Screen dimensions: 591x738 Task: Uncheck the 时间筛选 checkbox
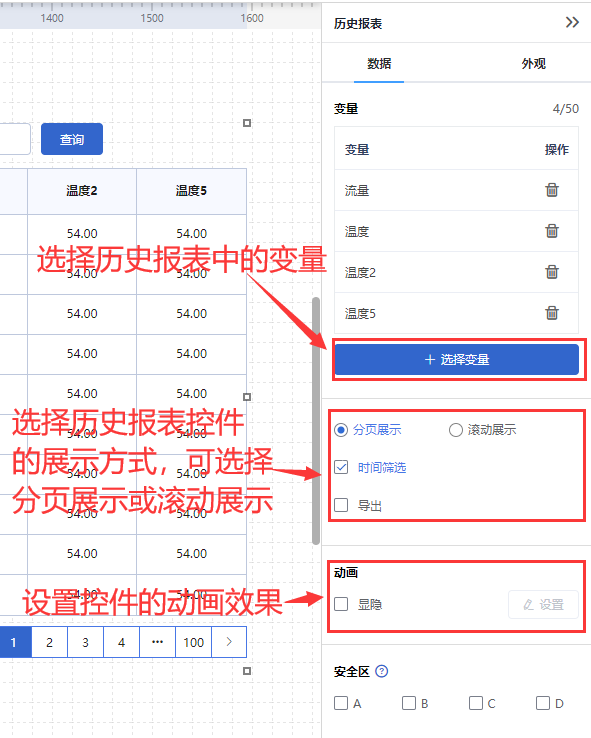point(341,467)
